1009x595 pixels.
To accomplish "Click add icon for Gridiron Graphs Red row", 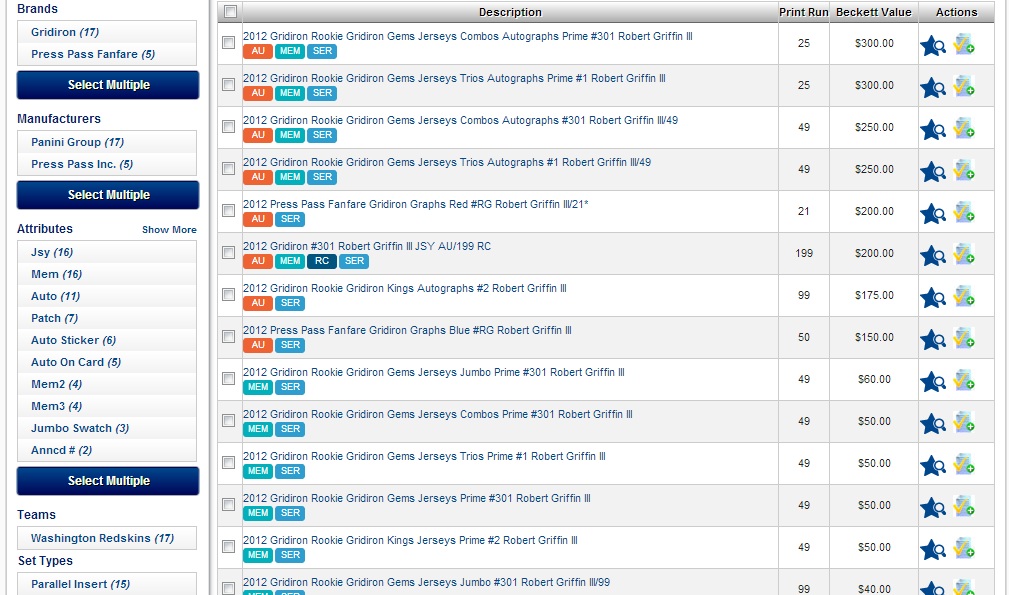I will point(963,212).
